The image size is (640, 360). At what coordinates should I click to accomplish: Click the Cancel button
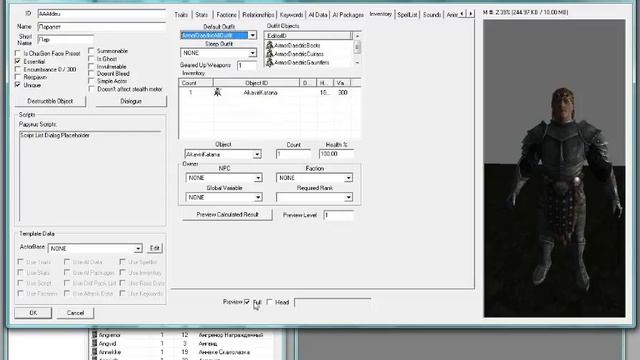tap(76, 313)
